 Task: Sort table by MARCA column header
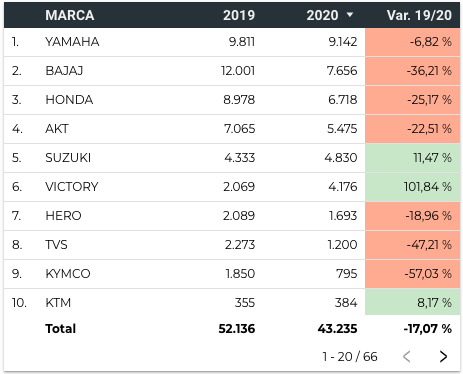coord(70,15)
